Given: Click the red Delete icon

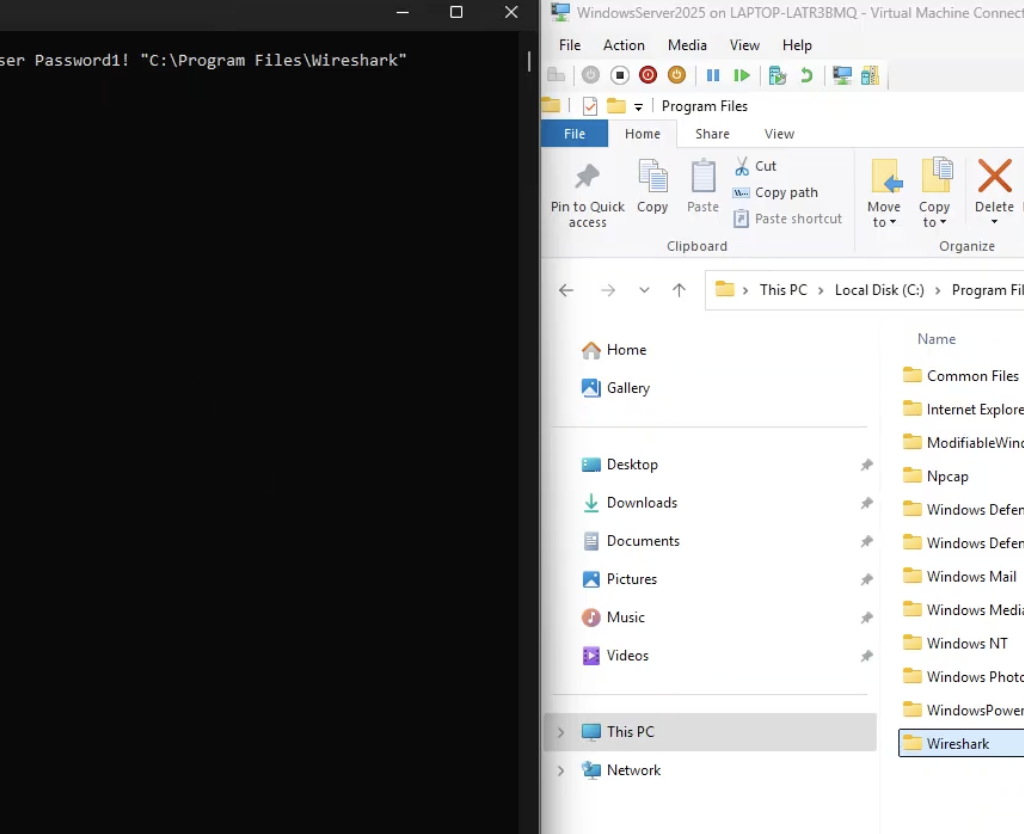Looking at the screenshot, I should pos(994,177).
